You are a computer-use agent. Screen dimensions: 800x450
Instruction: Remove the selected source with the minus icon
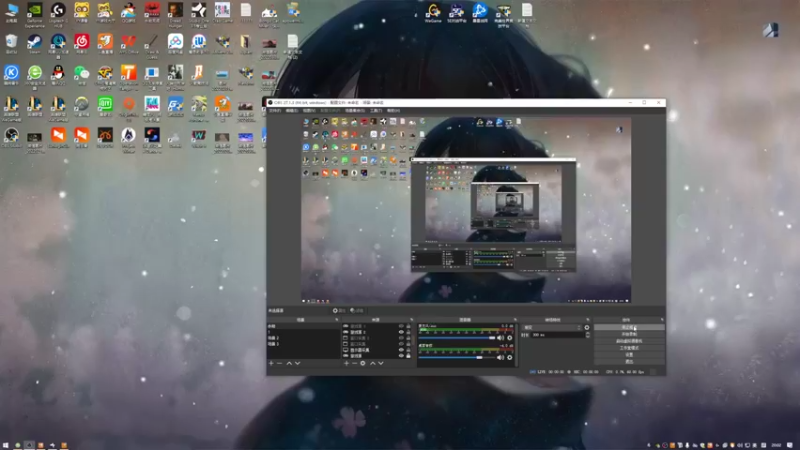coord(355,363)
